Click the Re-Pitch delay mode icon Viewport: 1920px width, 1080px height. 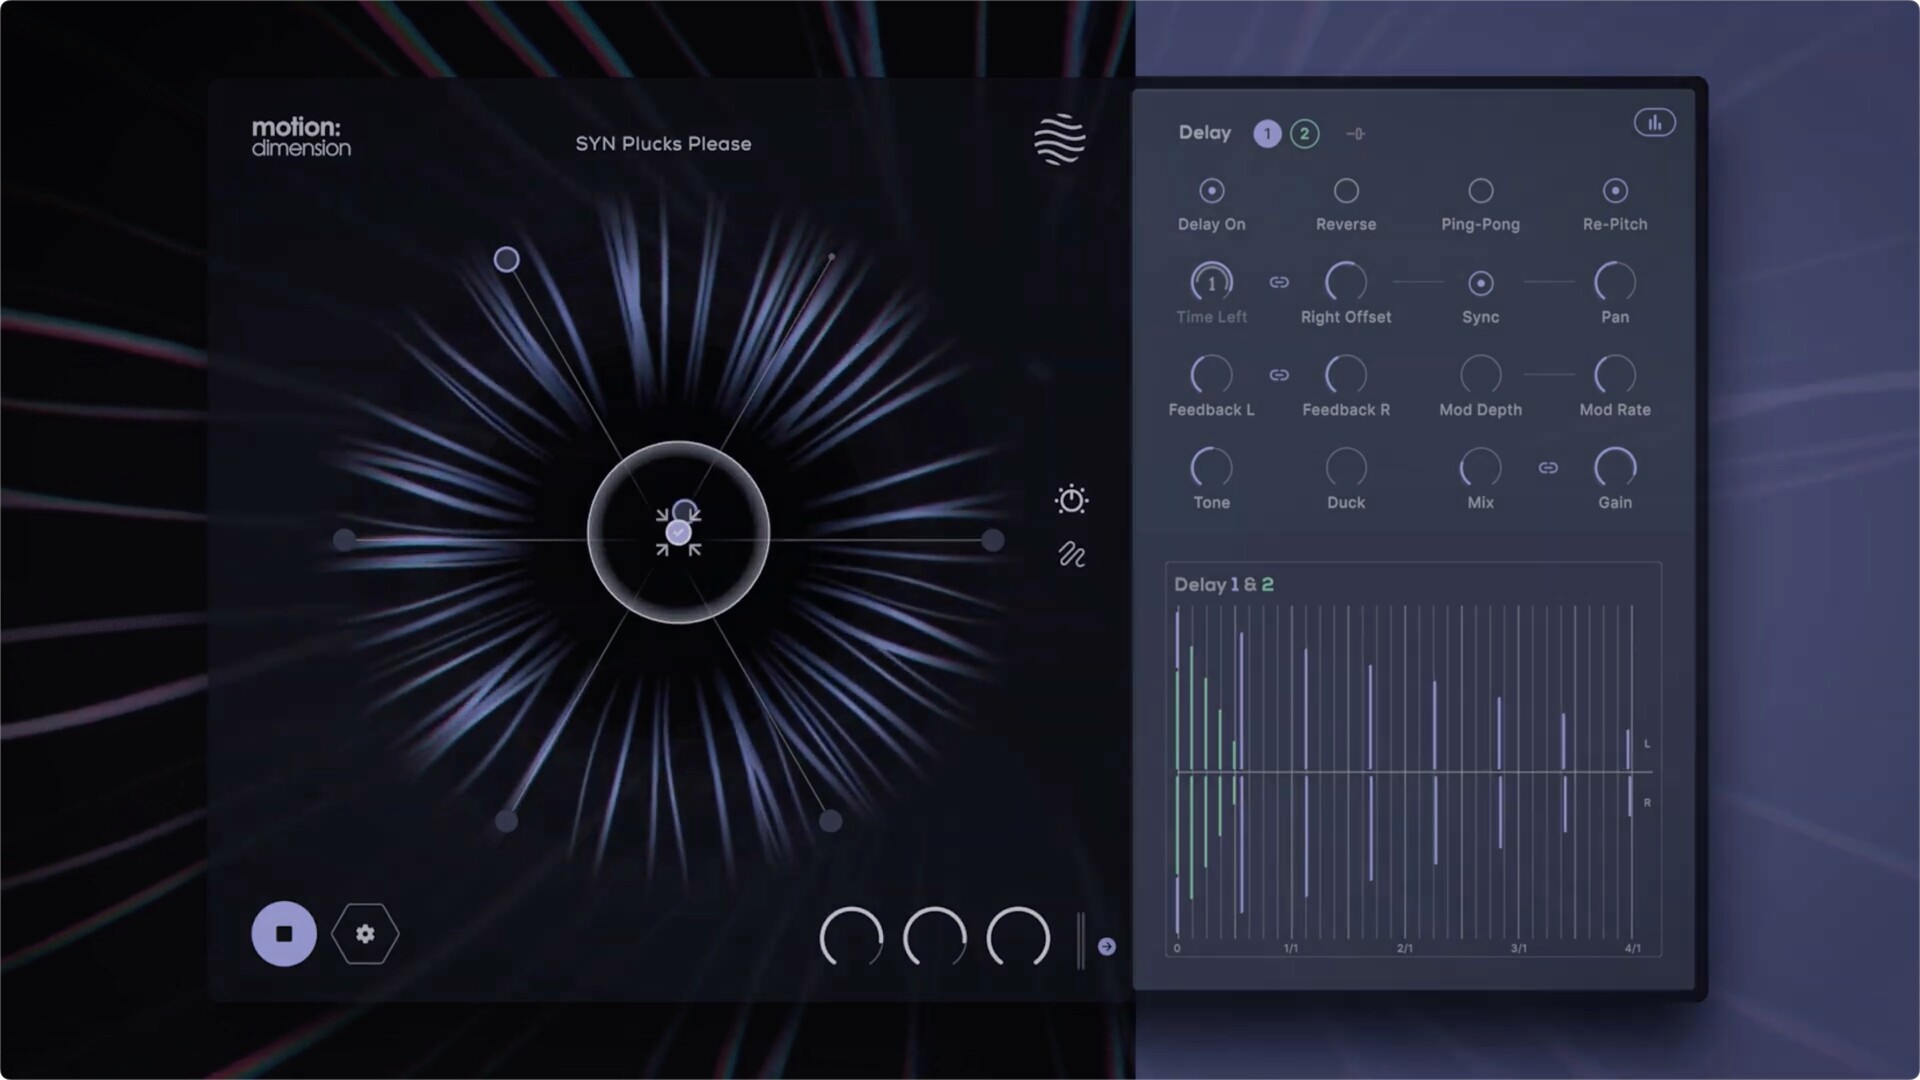1615,191
